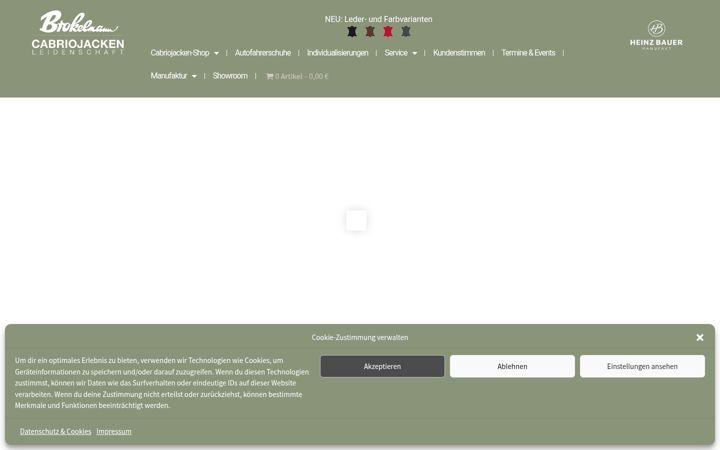Click the Brokelmann Cabriojacken logo

78,33
